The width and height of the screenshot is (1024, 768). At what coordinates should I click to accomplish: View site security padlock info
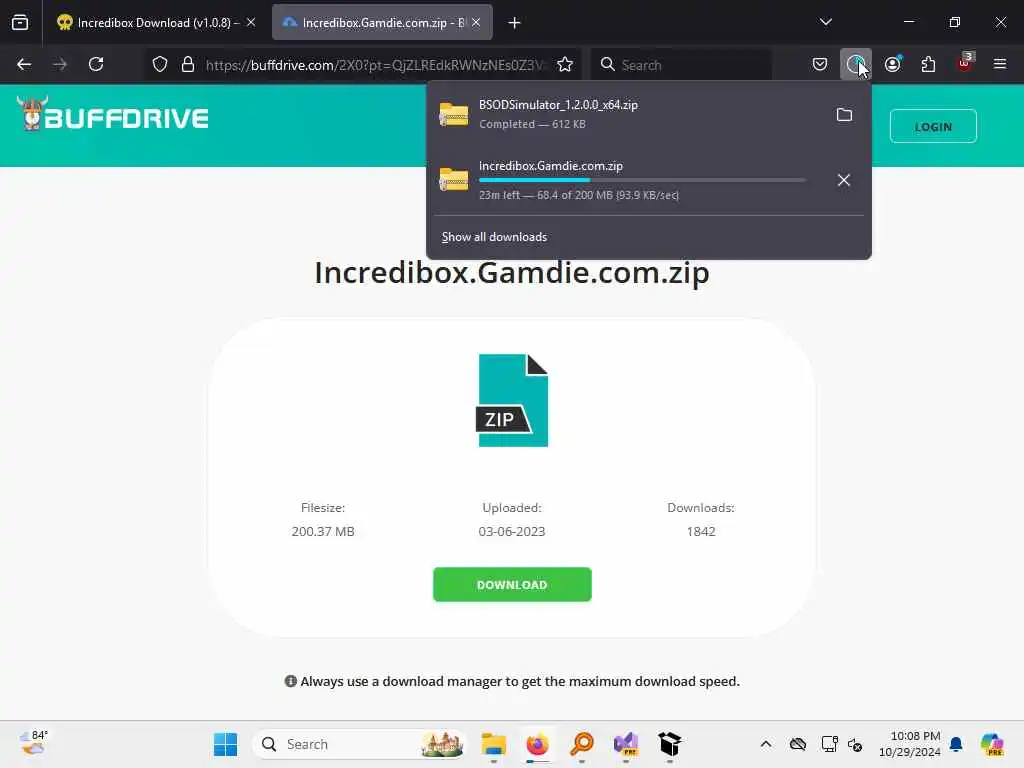click(x=188, y=65)
